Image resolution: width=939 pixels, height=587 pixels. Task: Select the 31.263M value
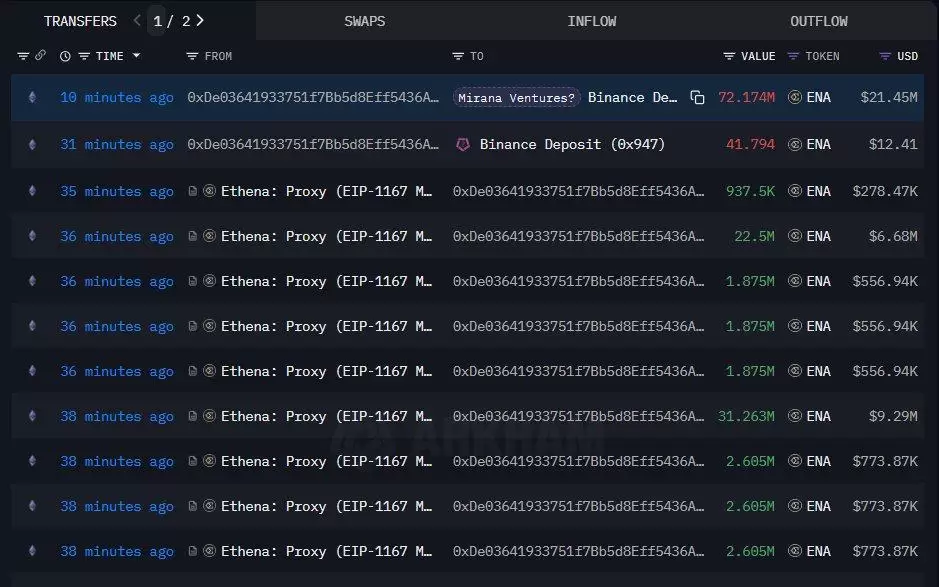pyautogui.click(x=746, y=416)
